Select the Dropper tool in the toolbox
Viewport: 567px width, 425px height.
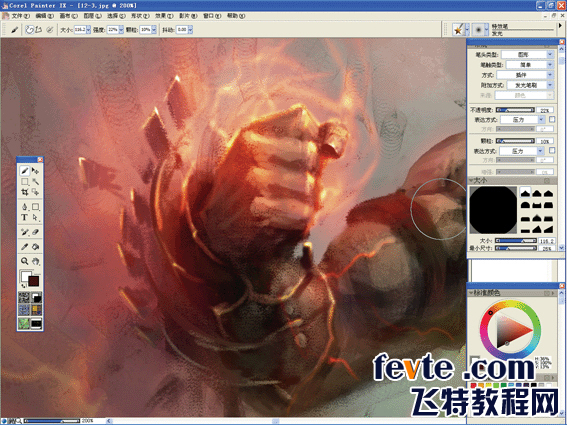click(x=25, y=247)
